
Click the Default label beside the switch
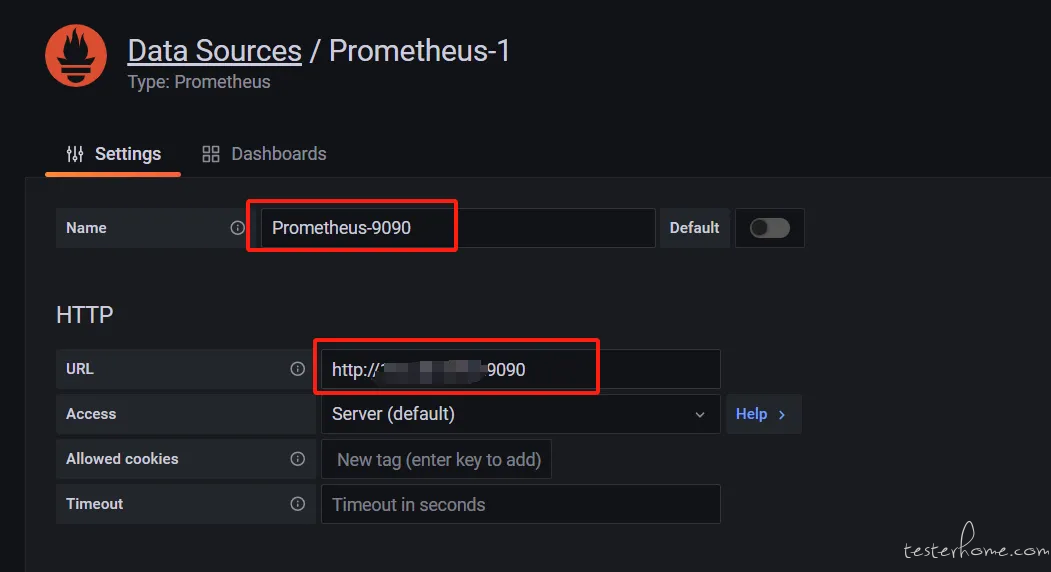coord(694,228)
